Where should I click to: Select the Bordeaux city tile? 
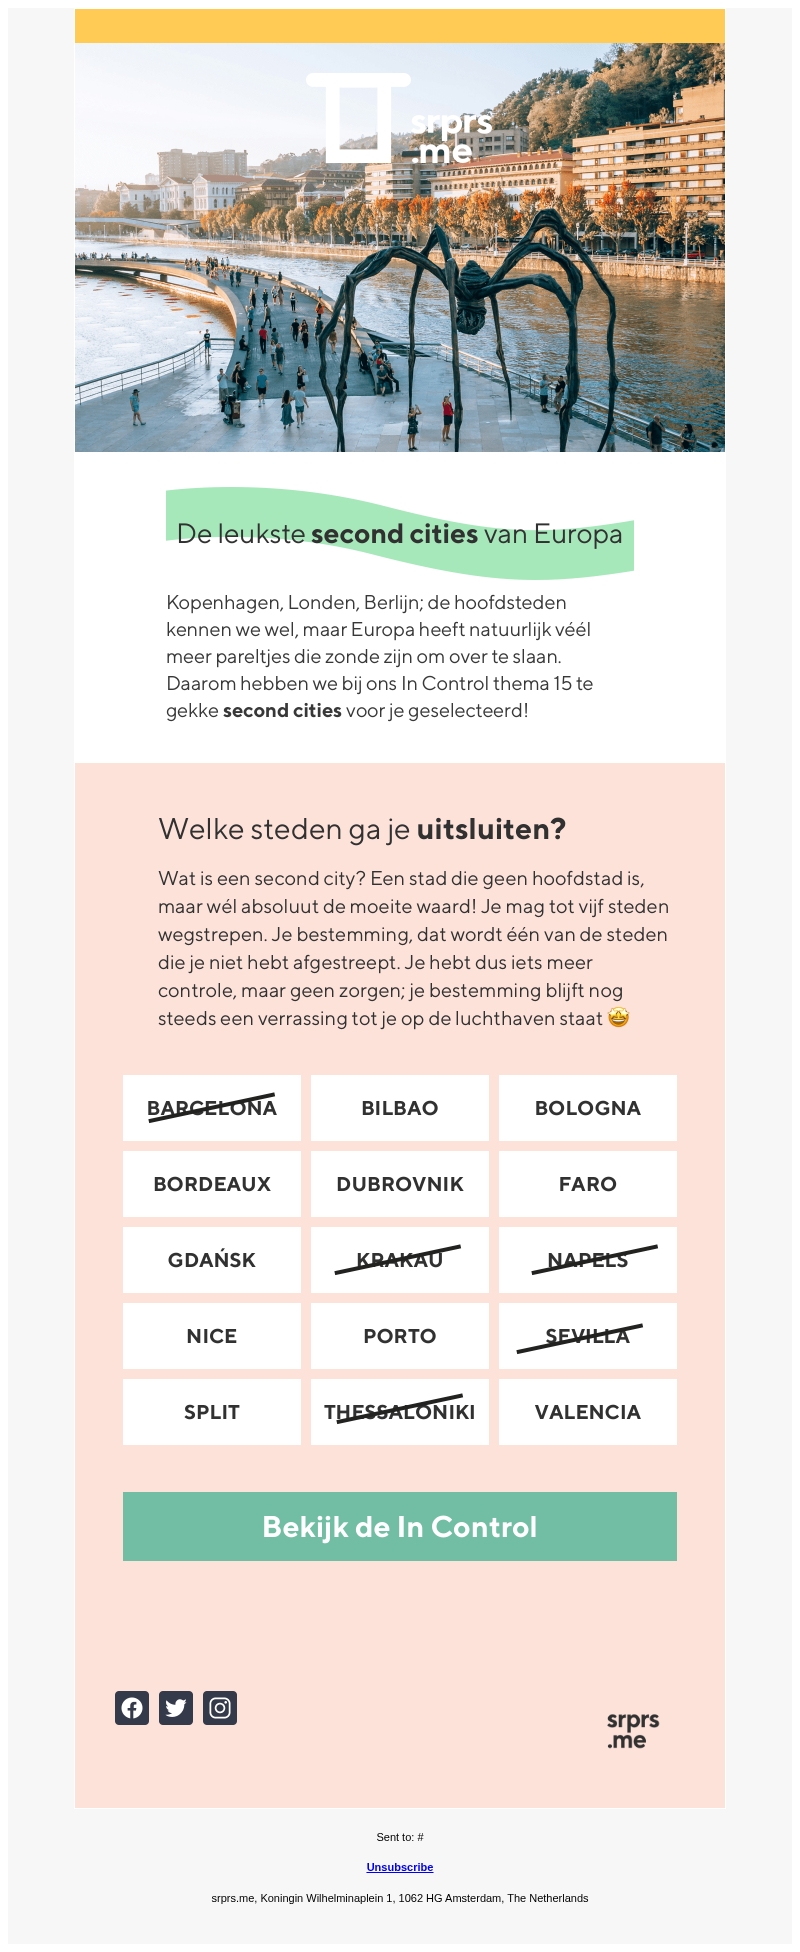(212, 1184)
